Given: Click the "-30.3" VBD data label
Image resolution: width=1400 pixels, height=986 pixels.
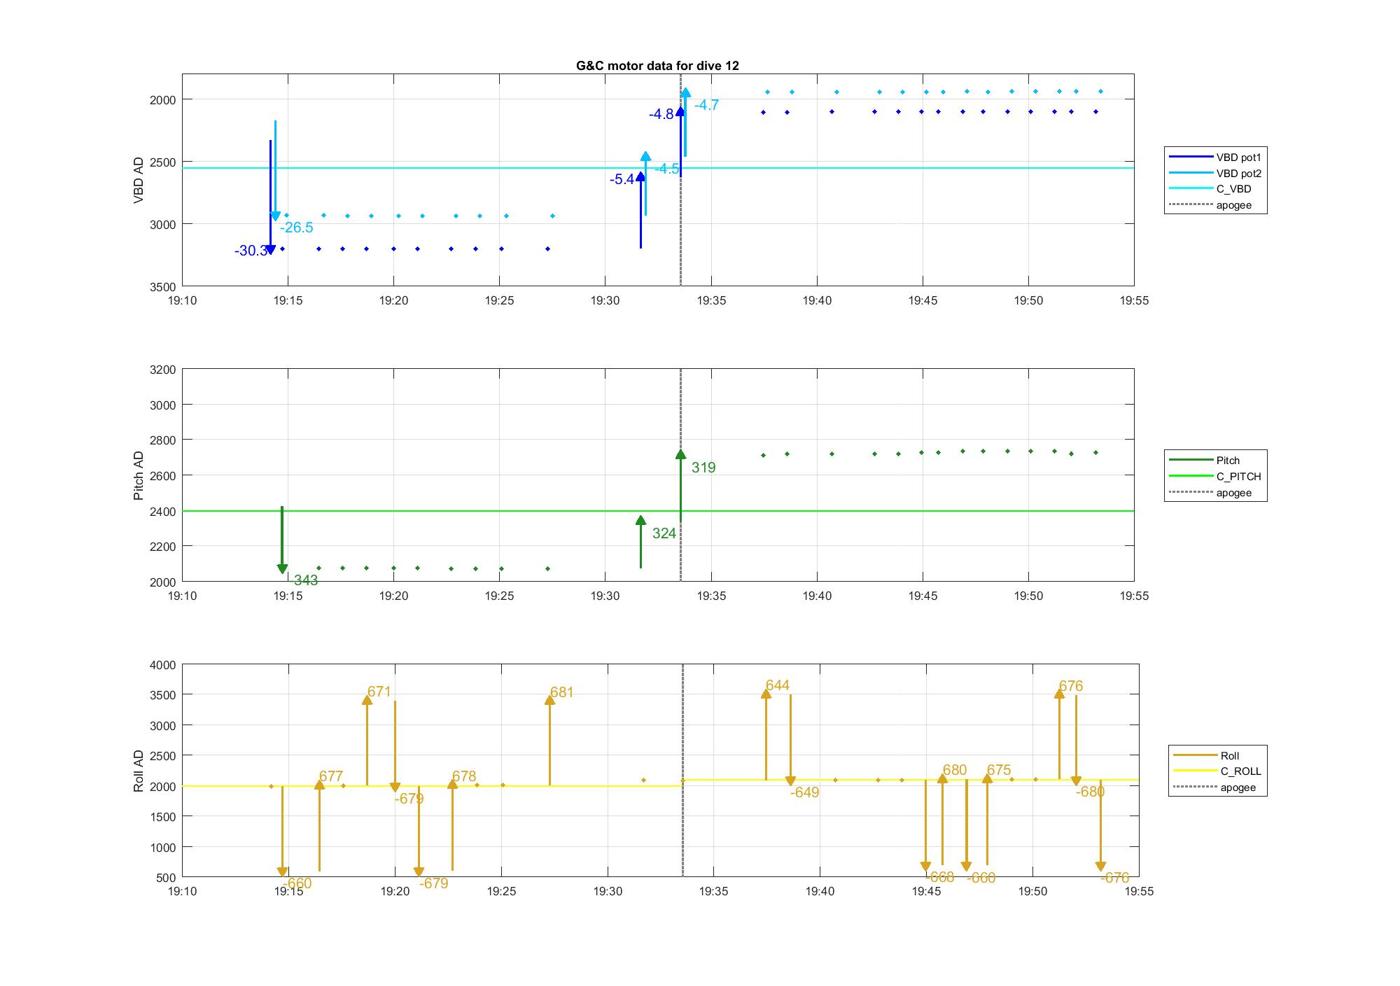Looking at the screenshot, I should (251, 251).
